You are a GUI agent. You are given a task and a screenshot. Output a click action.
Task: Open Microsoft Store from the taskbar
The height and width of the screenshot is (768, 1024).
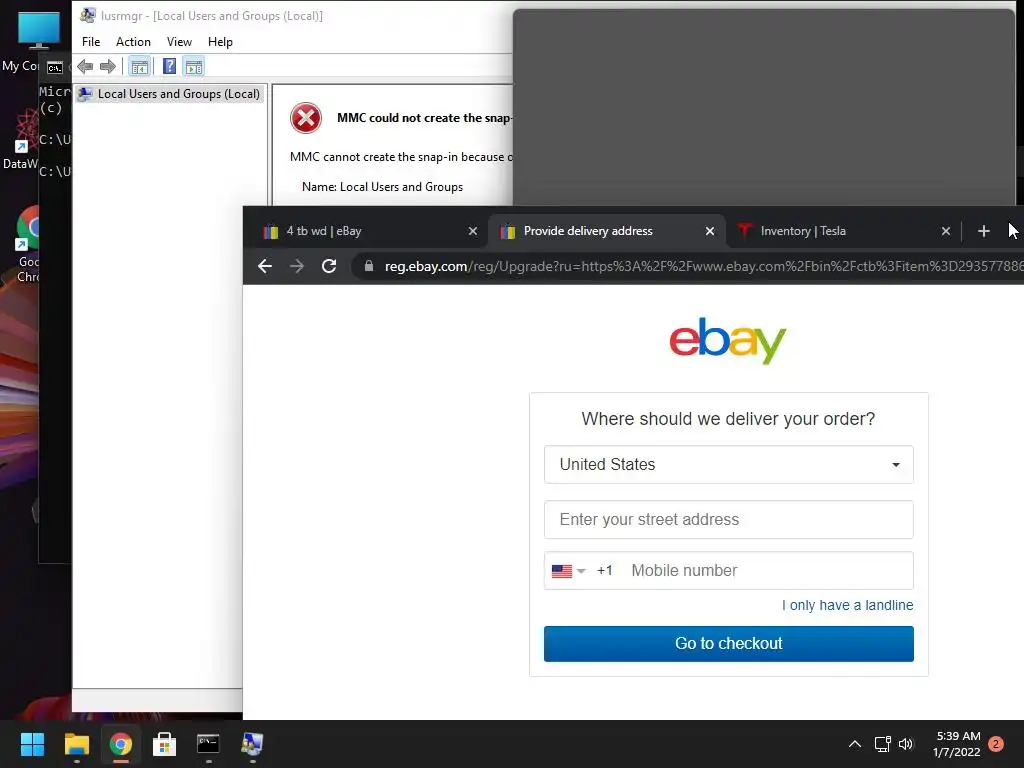pyautogui.click(x=164, y=744)
